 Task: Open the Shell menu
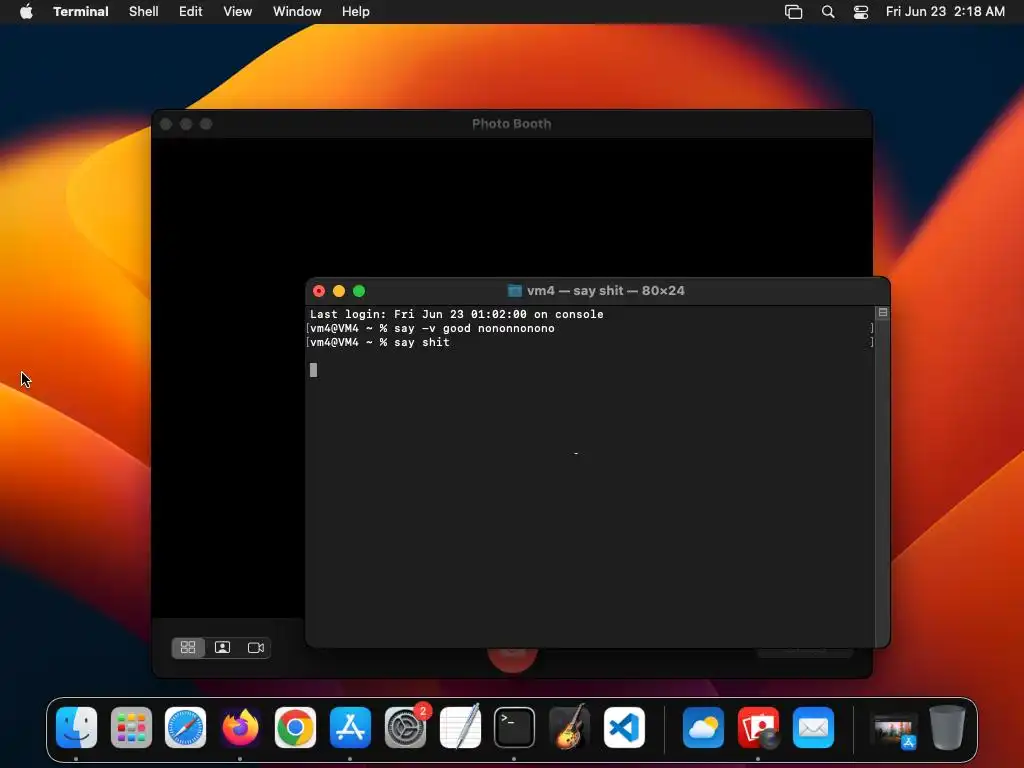pos(144,12)
